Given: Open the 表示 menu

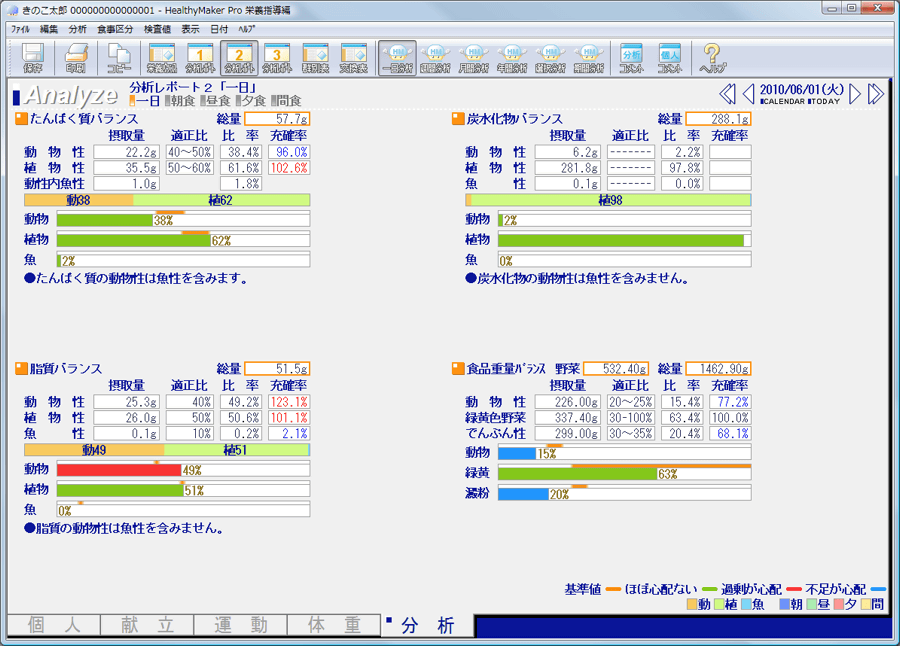Looking at the screenshot, I should tap(191, 29).
